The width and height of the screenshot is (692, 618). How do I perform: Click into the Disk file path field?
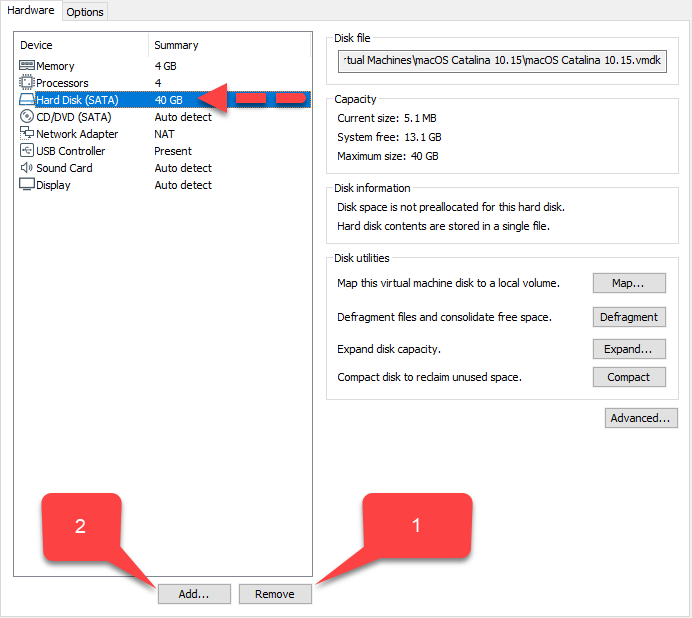[504, 62]
